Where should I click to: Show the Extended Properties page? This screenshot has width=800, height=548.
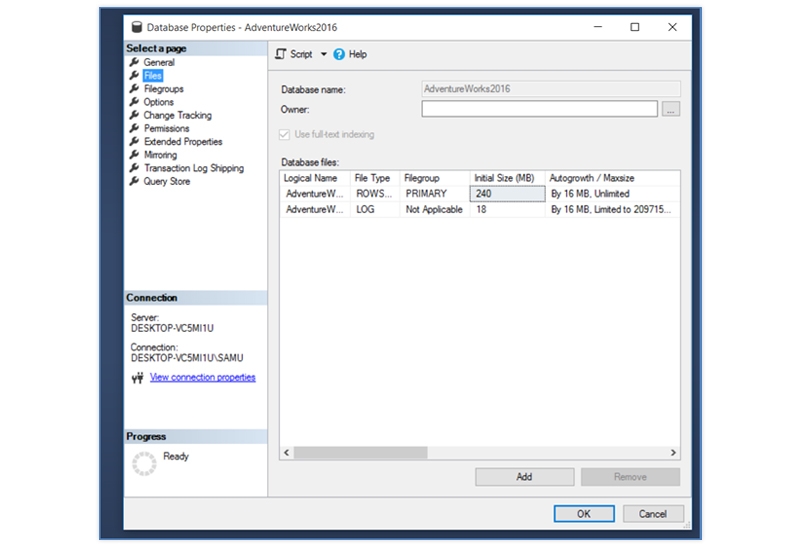pos(183,141)
